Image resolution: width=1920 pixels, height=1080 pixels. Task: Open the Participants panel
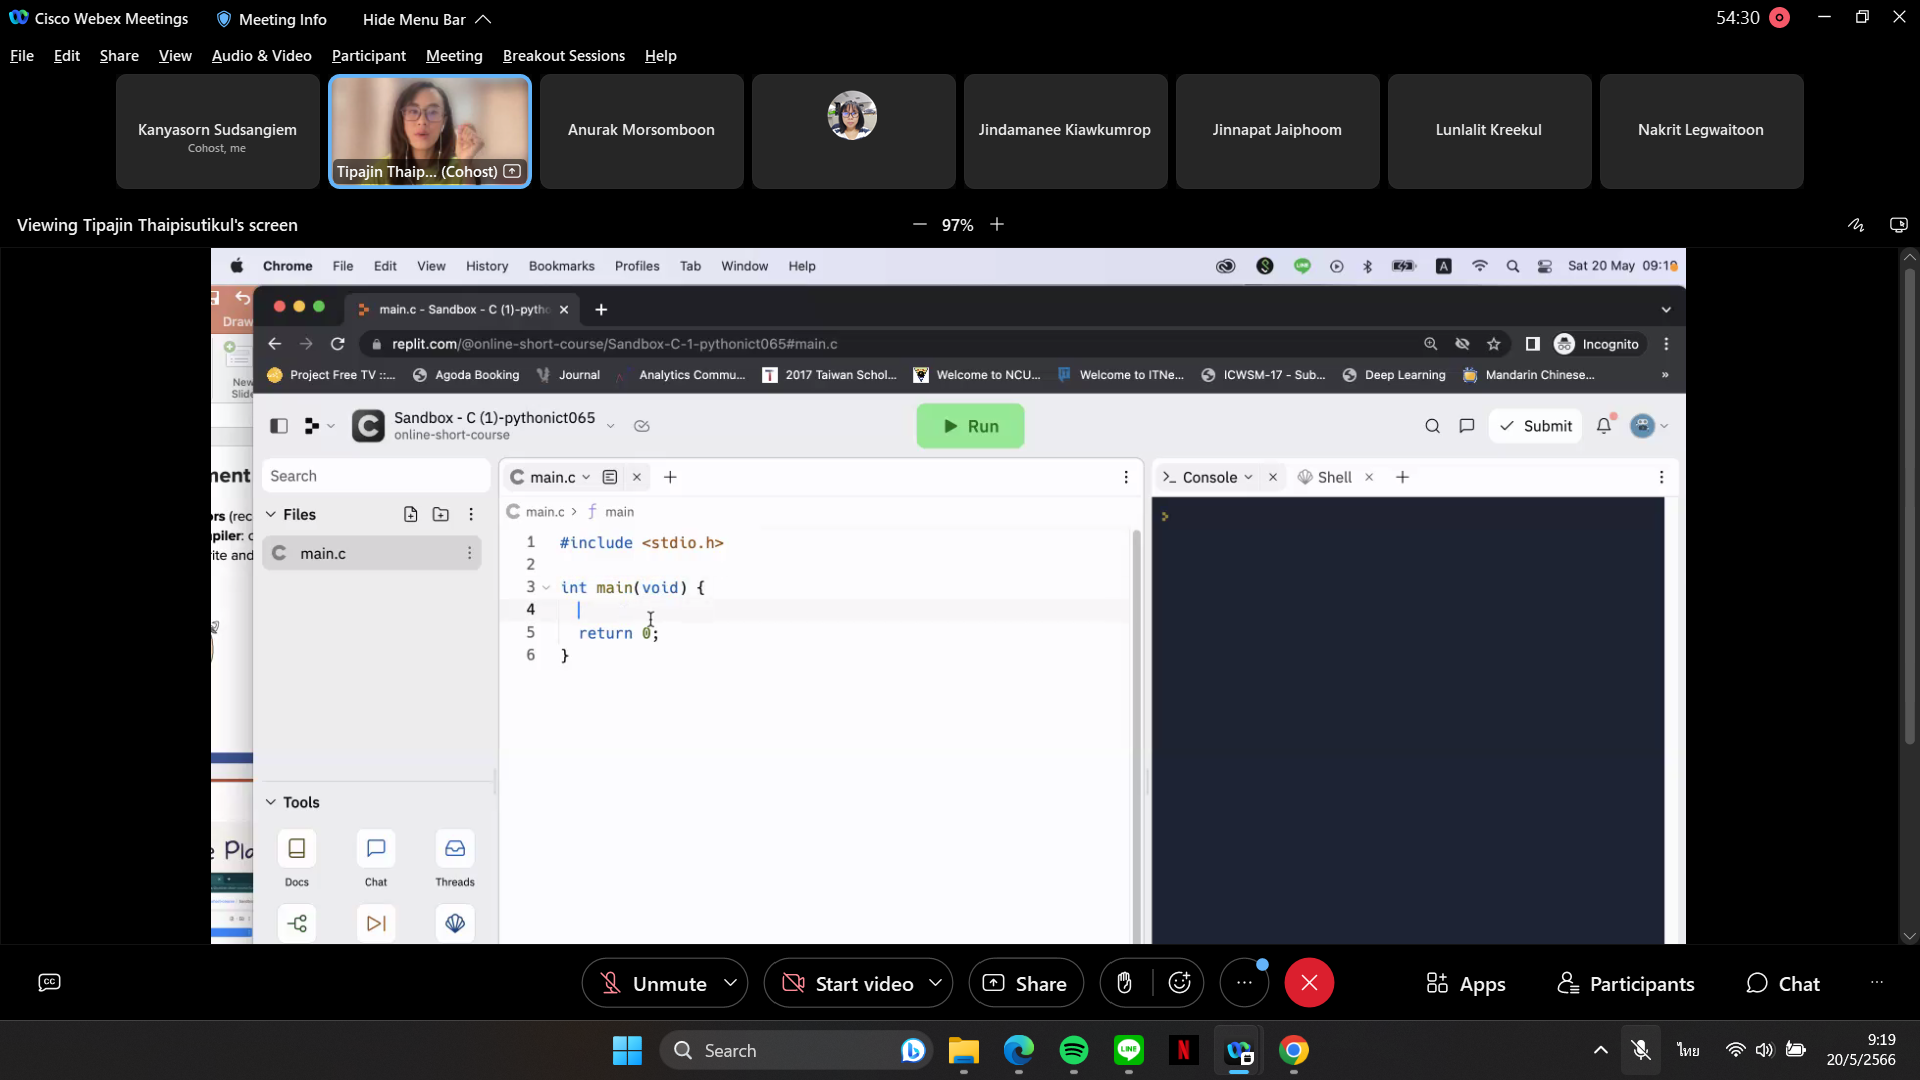[x=1626, y=984]
